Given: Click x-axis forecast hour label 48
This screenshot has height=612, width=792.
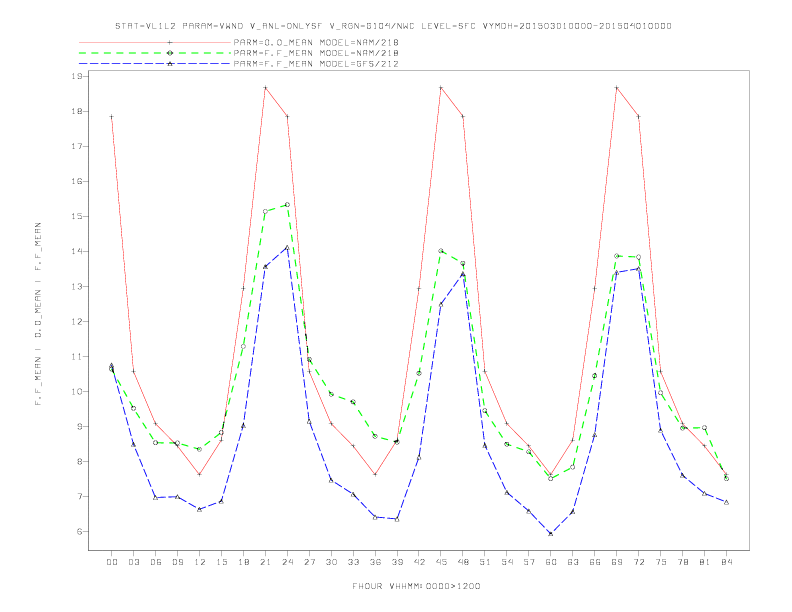Looking at the screenshot, I should click(x=463, y=562).
